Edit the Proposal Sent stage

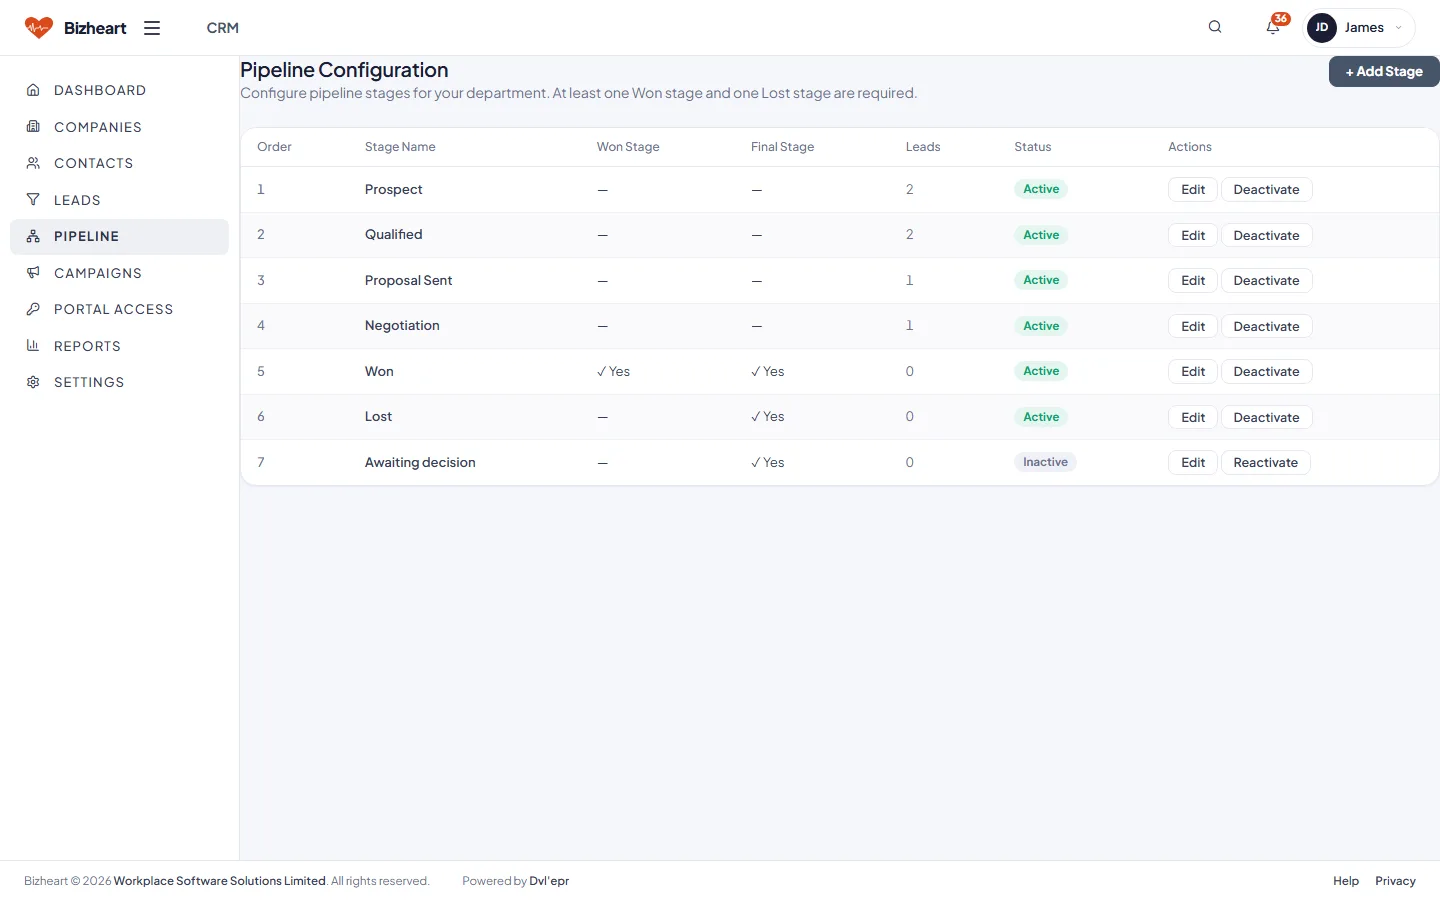click(1193, 281)
